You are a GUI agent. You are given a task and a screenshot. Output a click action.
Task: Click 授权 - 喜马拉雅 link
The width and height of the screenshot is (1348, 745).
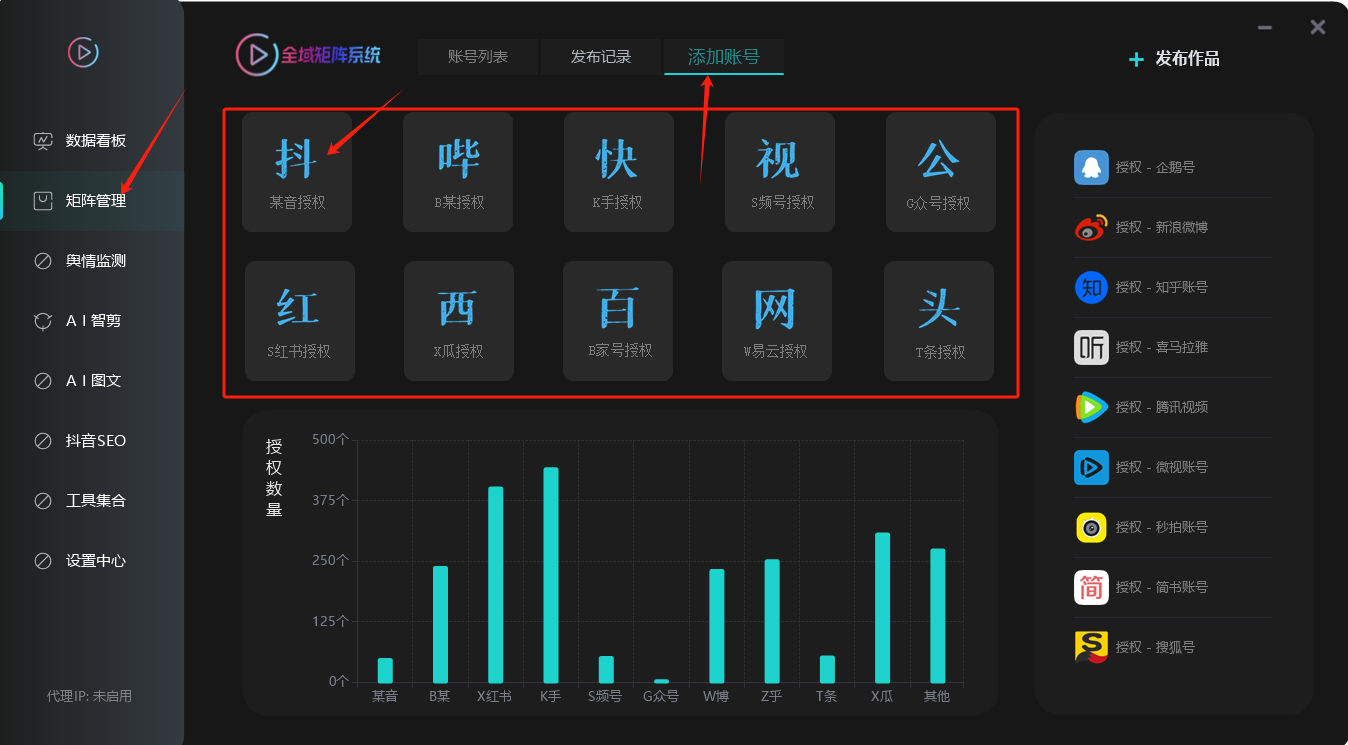[1162, 347]
